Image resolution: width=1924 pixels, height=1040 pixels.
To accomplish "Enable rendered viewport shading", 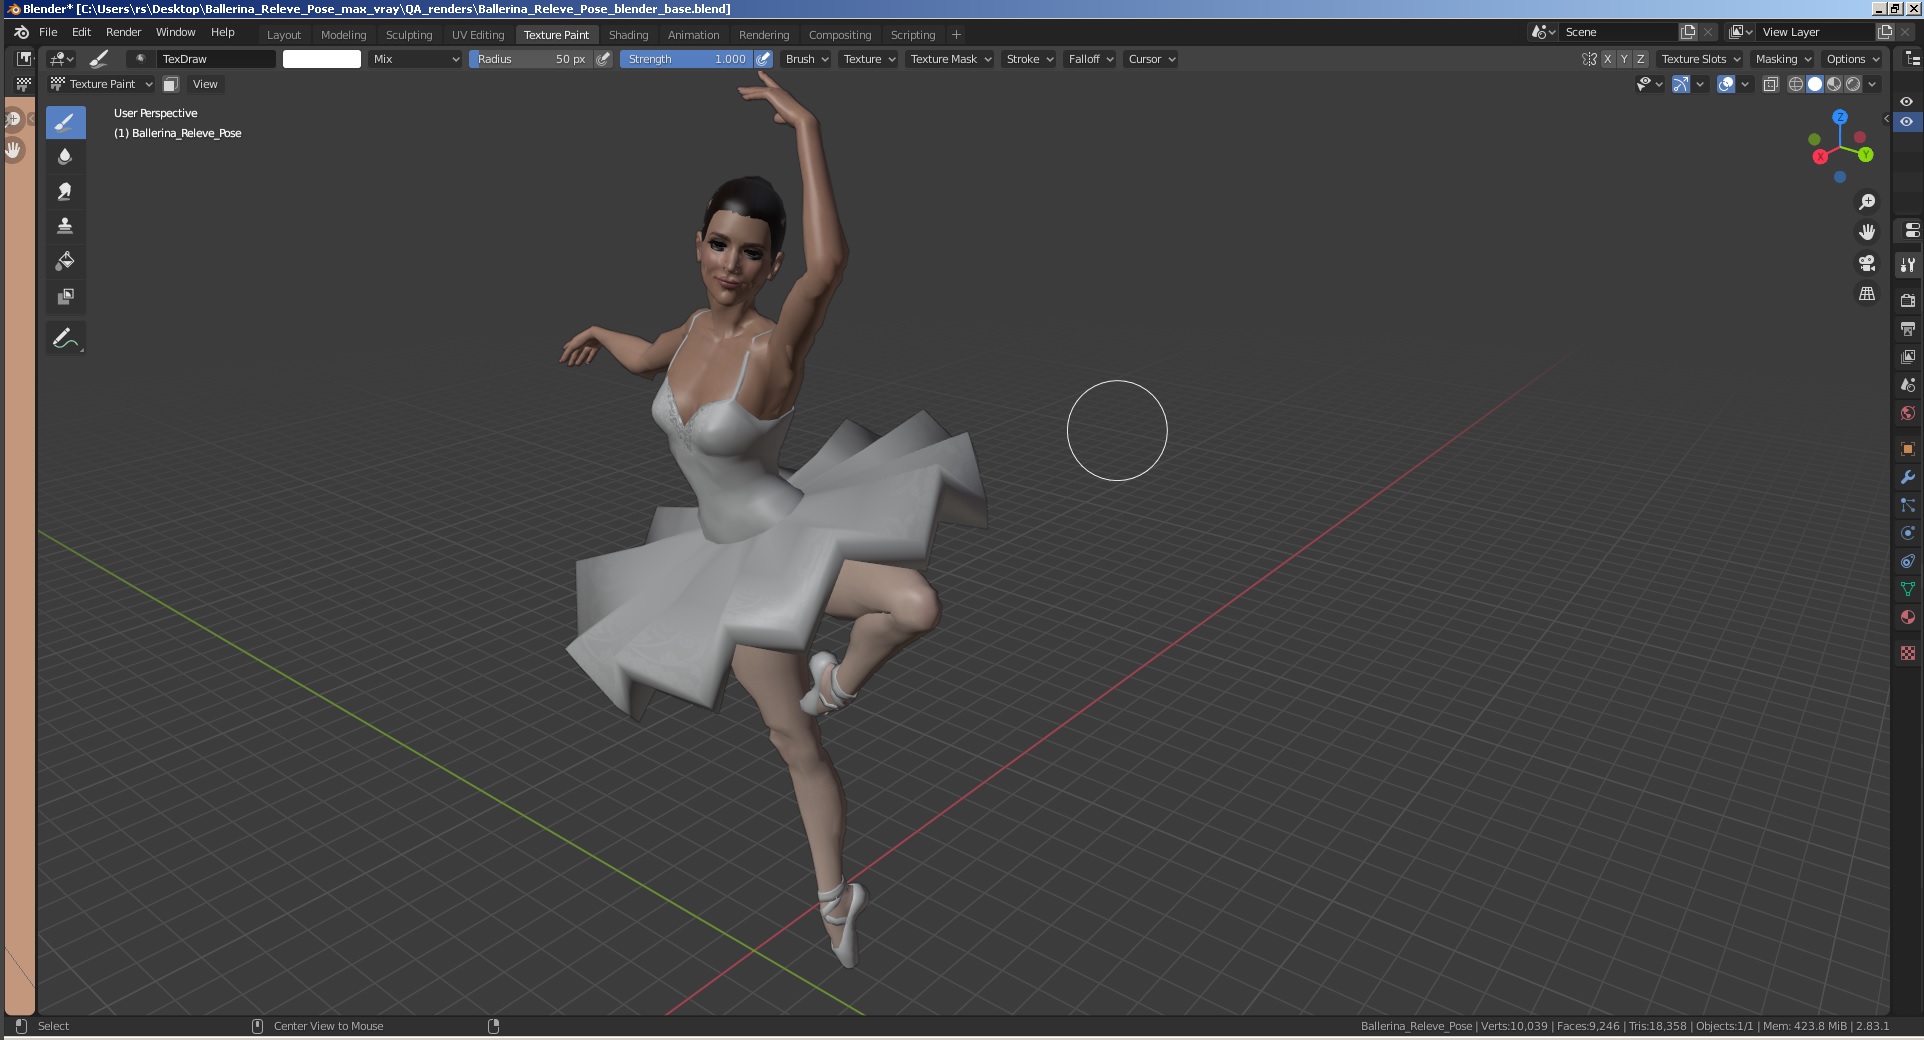I will point(1853,84).
